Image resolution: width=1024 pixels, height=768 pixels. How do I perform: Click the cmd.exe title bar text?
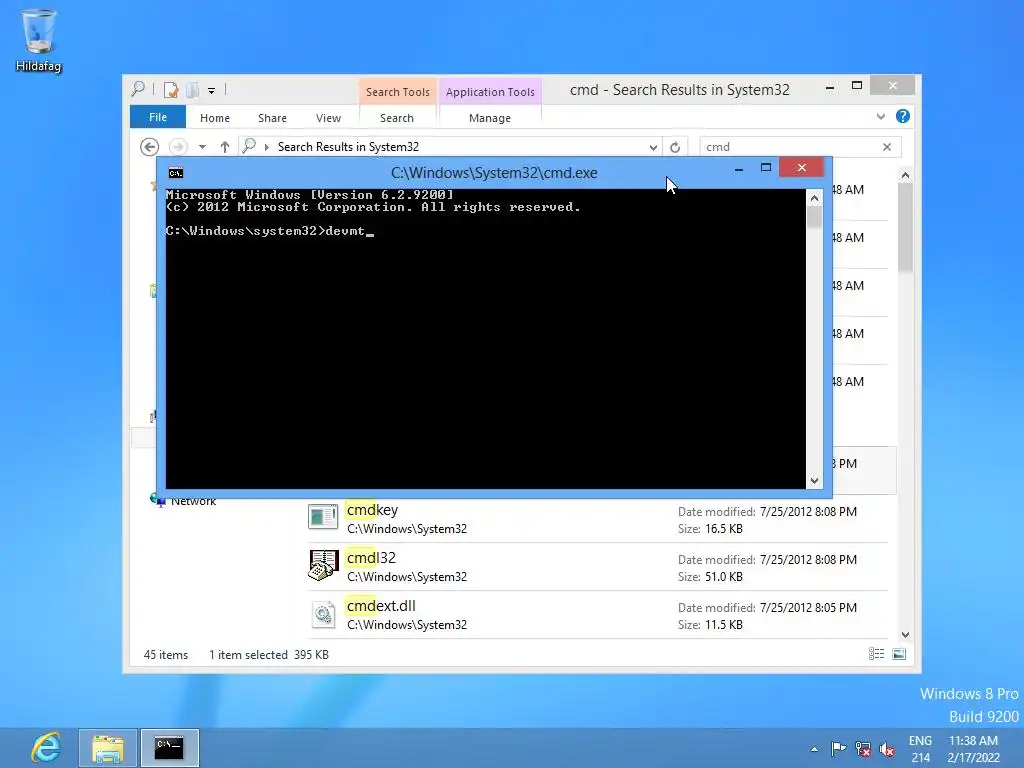[494, 172]
